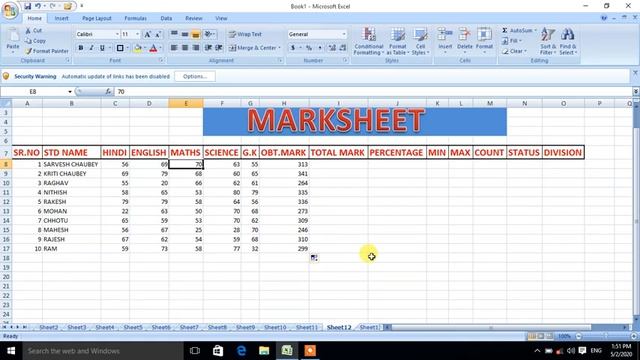Click the Windows Start button

[11, 351]
